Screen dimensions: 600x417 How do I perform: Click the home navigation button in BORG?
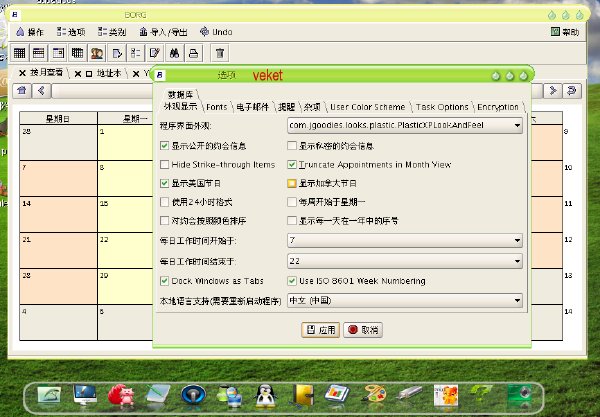[x=22, y=91]
